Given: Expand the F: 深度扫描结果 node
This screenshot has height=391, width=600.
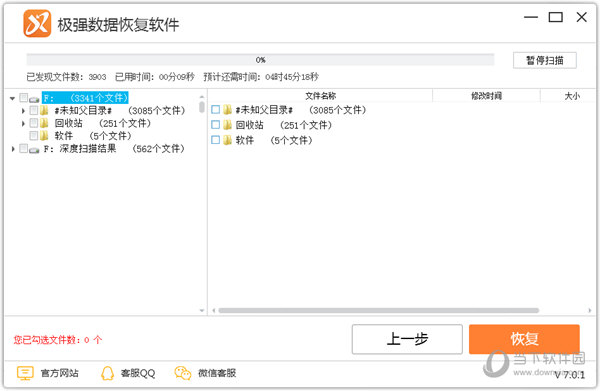Looking at the screenshot, I should (x=13, y=149).
